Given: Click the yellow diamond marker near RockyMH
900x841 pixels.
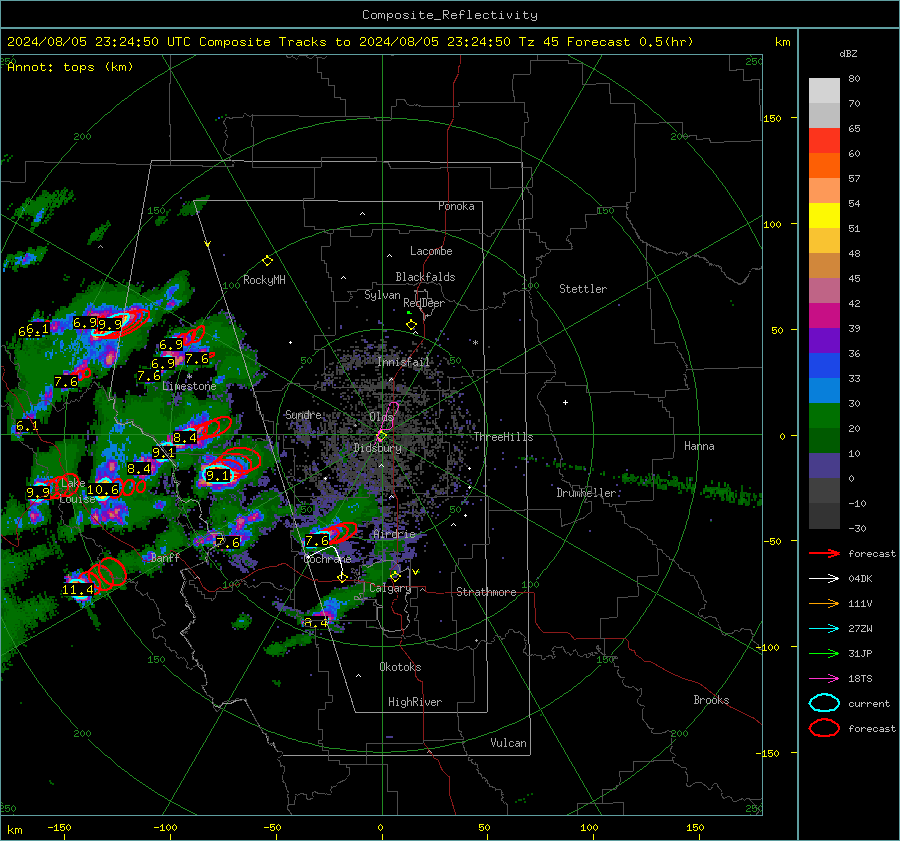Looking at the screenshot, I should (x=267, y=261).
